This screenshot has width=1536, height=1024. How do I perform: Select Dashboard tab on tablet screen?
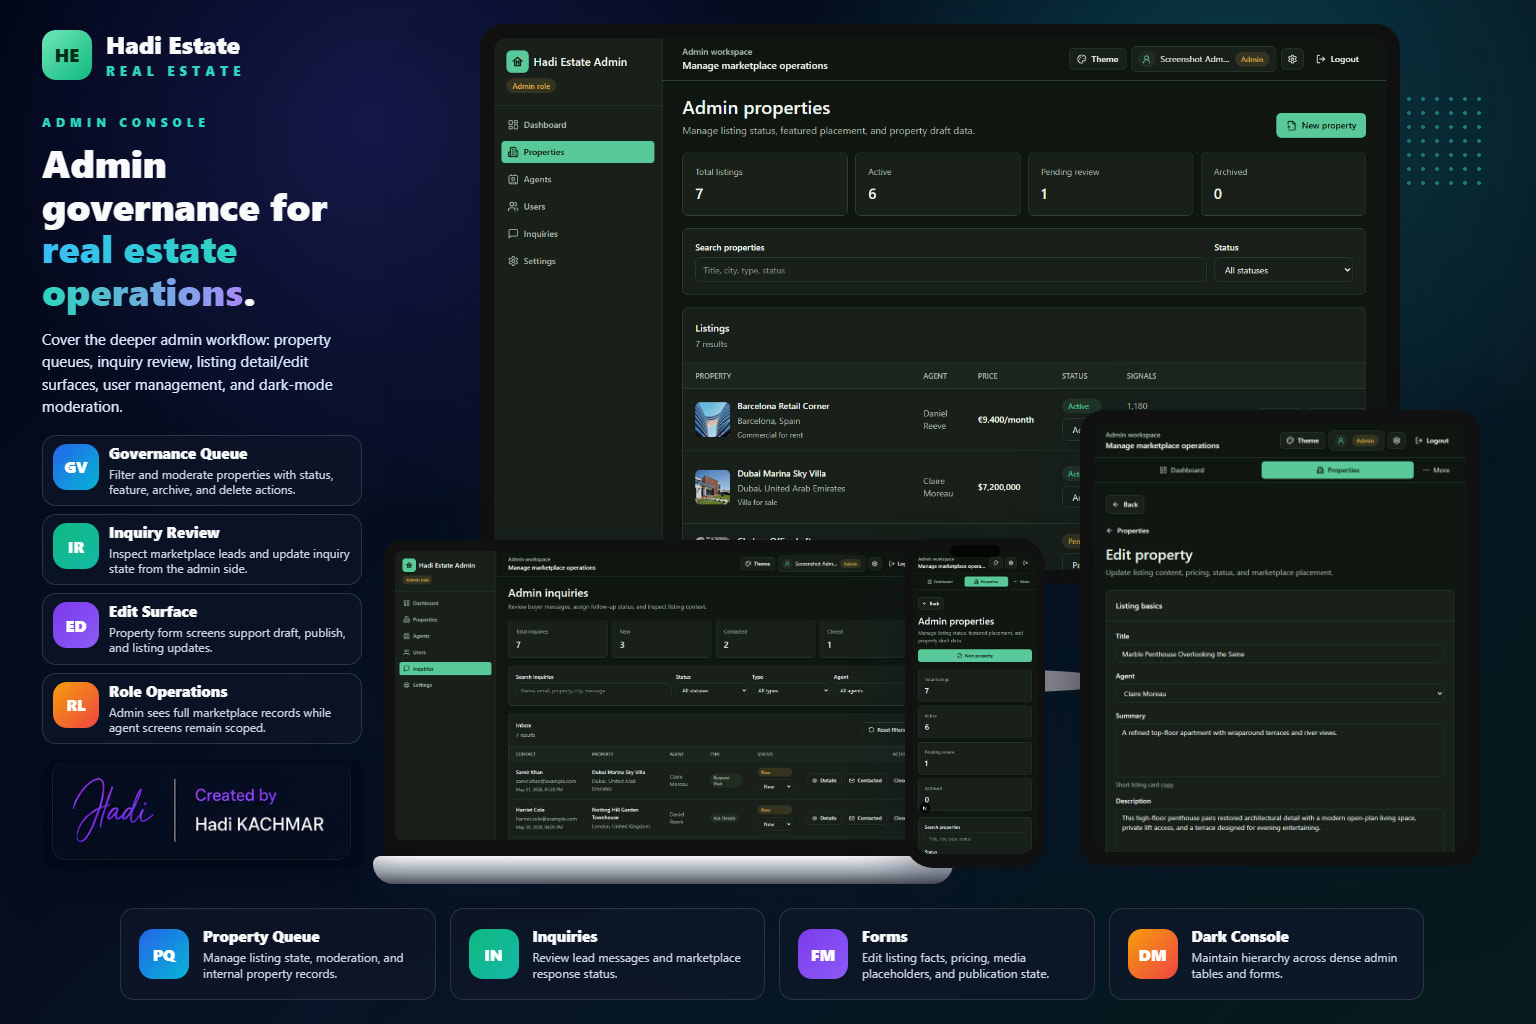tap(1182, 470)
